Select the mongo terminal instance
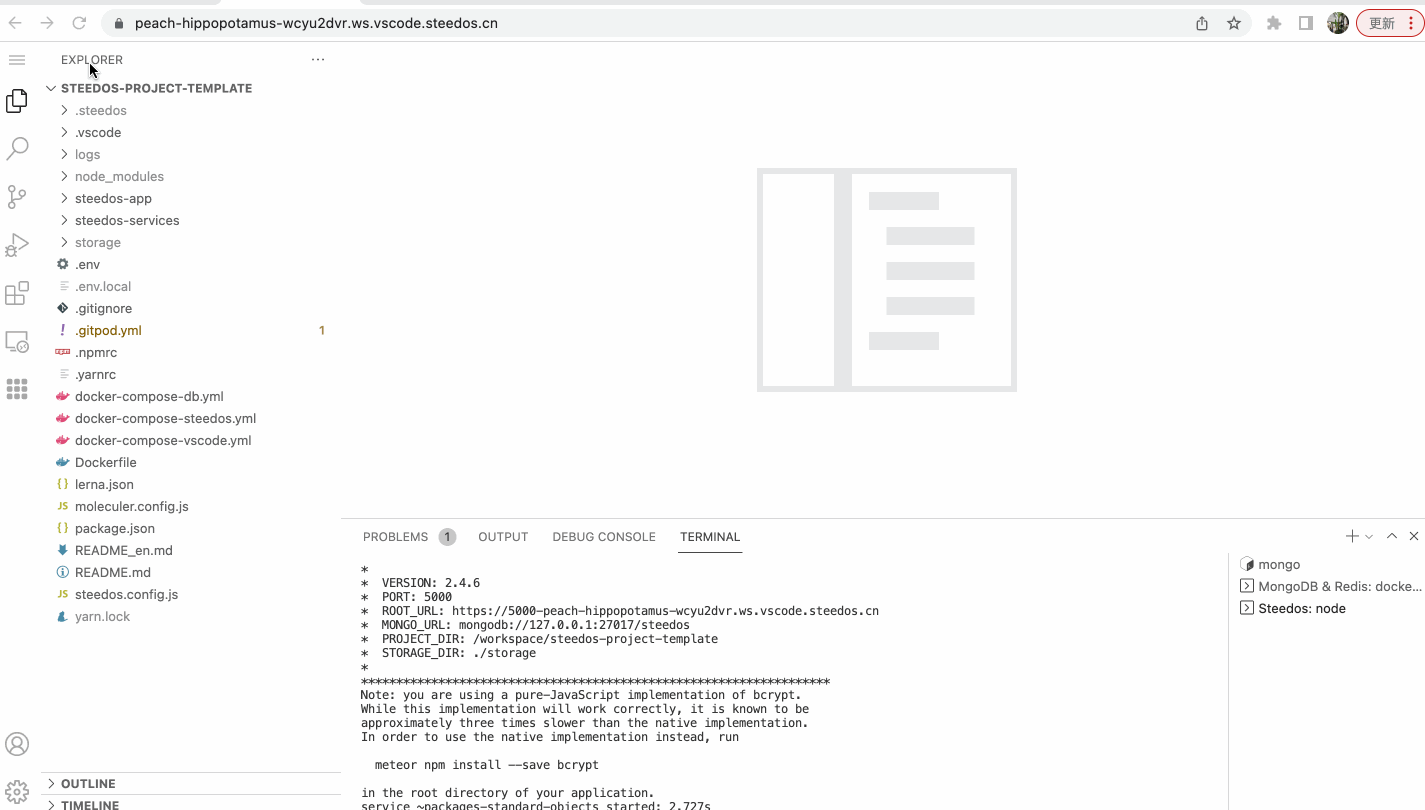 pyautogui.click(x=1326, y=564)
